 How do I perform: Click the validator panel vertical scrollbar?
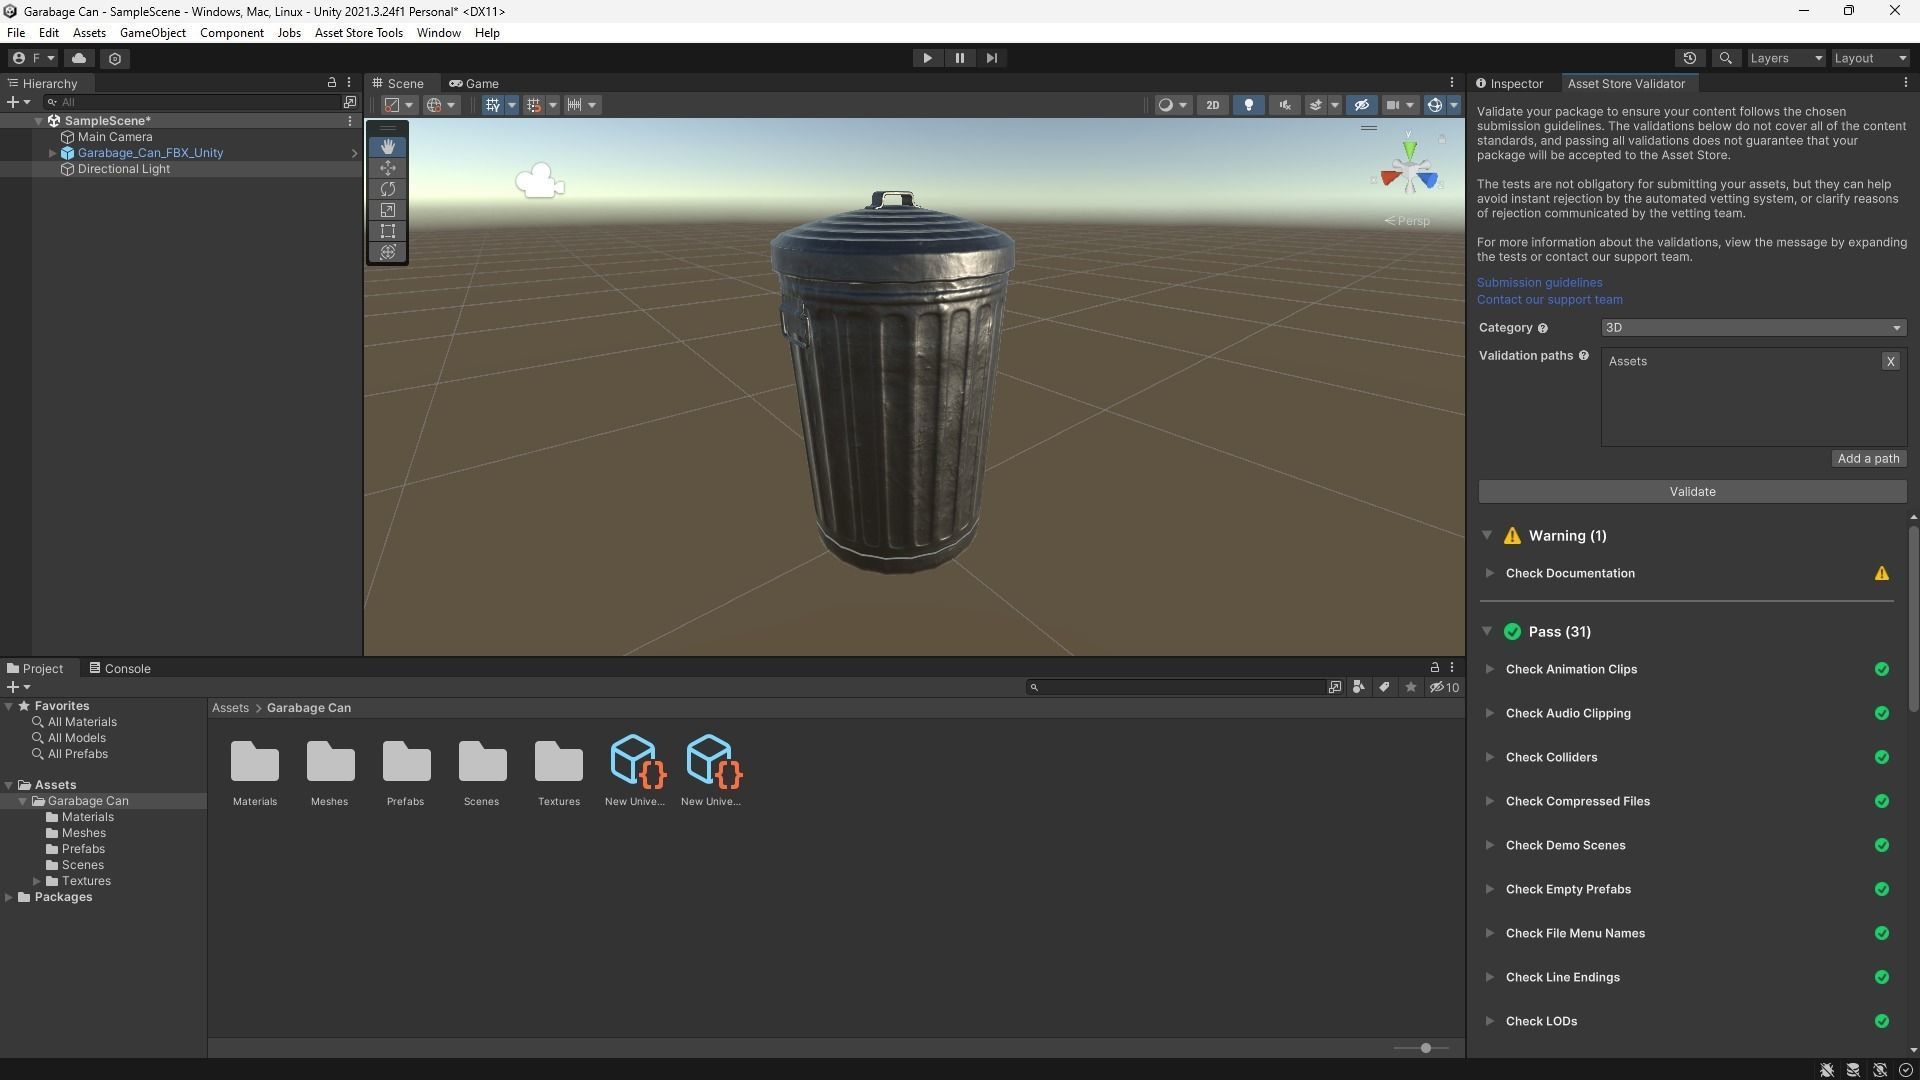pyautogui.click(x=1913, y=618)
